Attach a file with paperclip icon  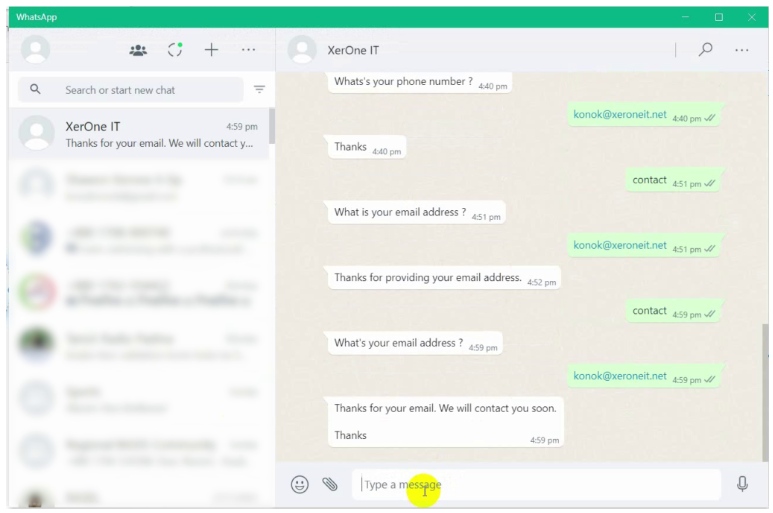(x=330, y=484)
